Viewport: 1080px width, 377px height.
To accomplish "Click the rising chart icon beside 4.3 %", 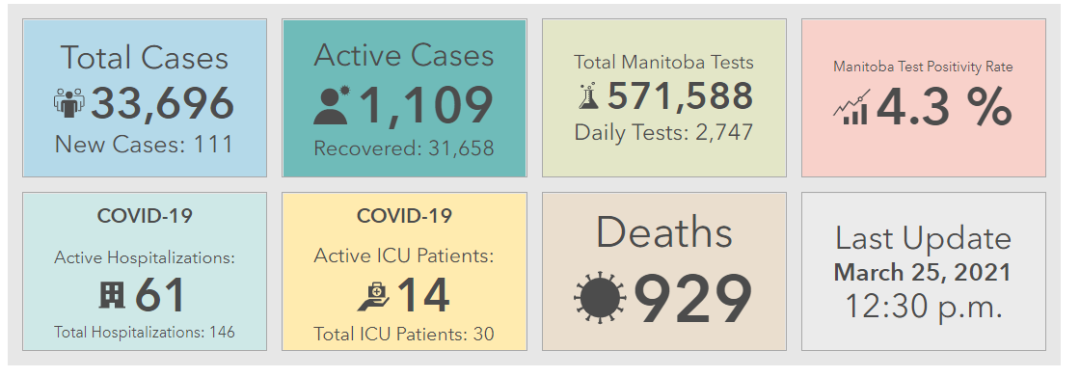I will pyautogui.click(x=851, y=107).
